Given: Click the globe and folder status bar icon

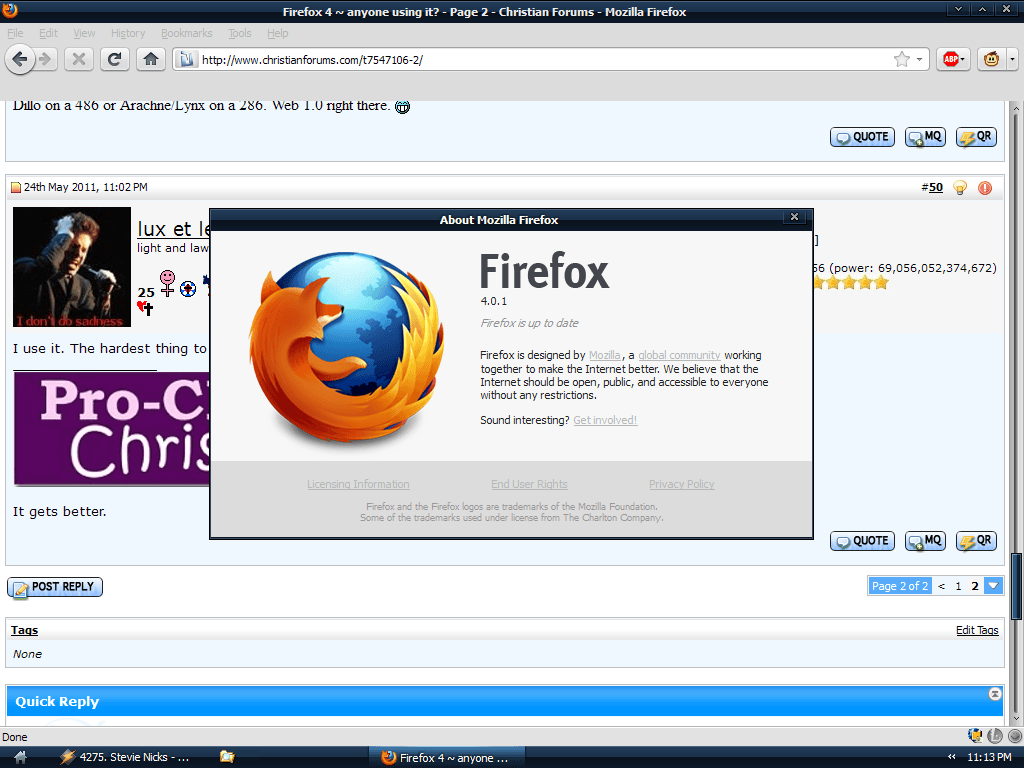Looking at the screenshot, I should pos(975,736).
